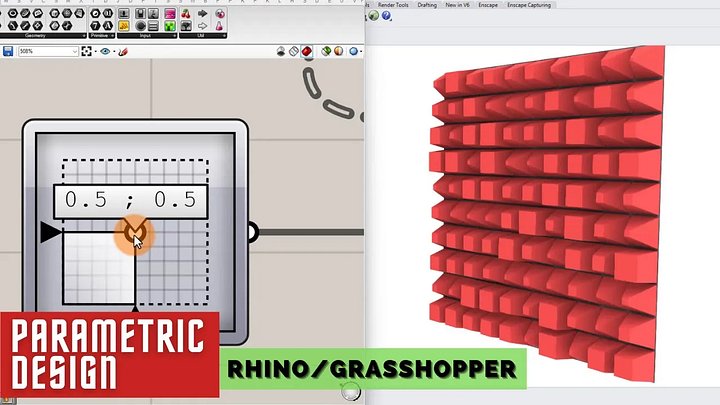This screenshot has height=405, width=720.
Task: Open the canvas zoom level dropdown showing 508%
Action: click(x=48, y=51)
